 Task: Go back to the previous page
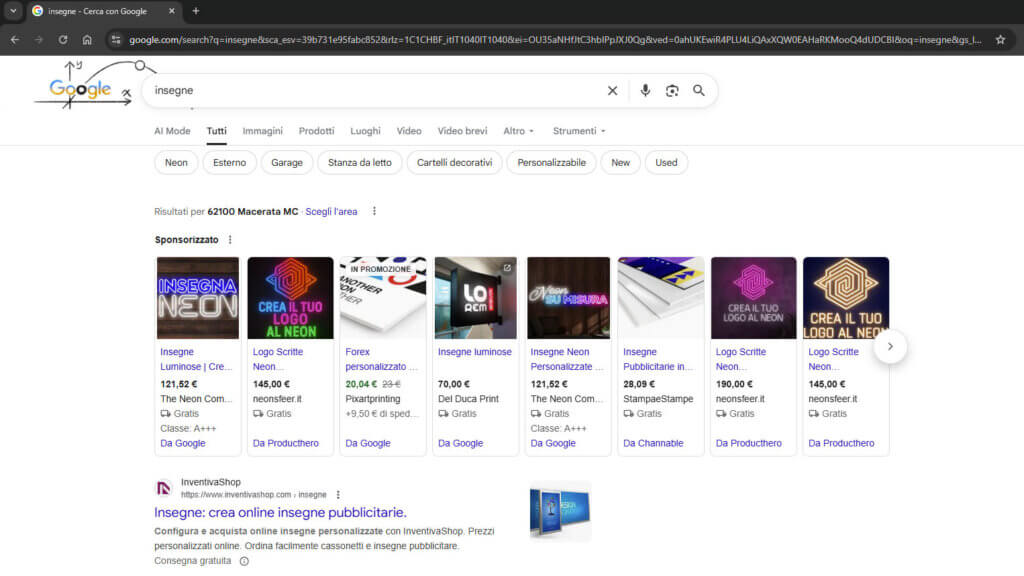(14, 40)
